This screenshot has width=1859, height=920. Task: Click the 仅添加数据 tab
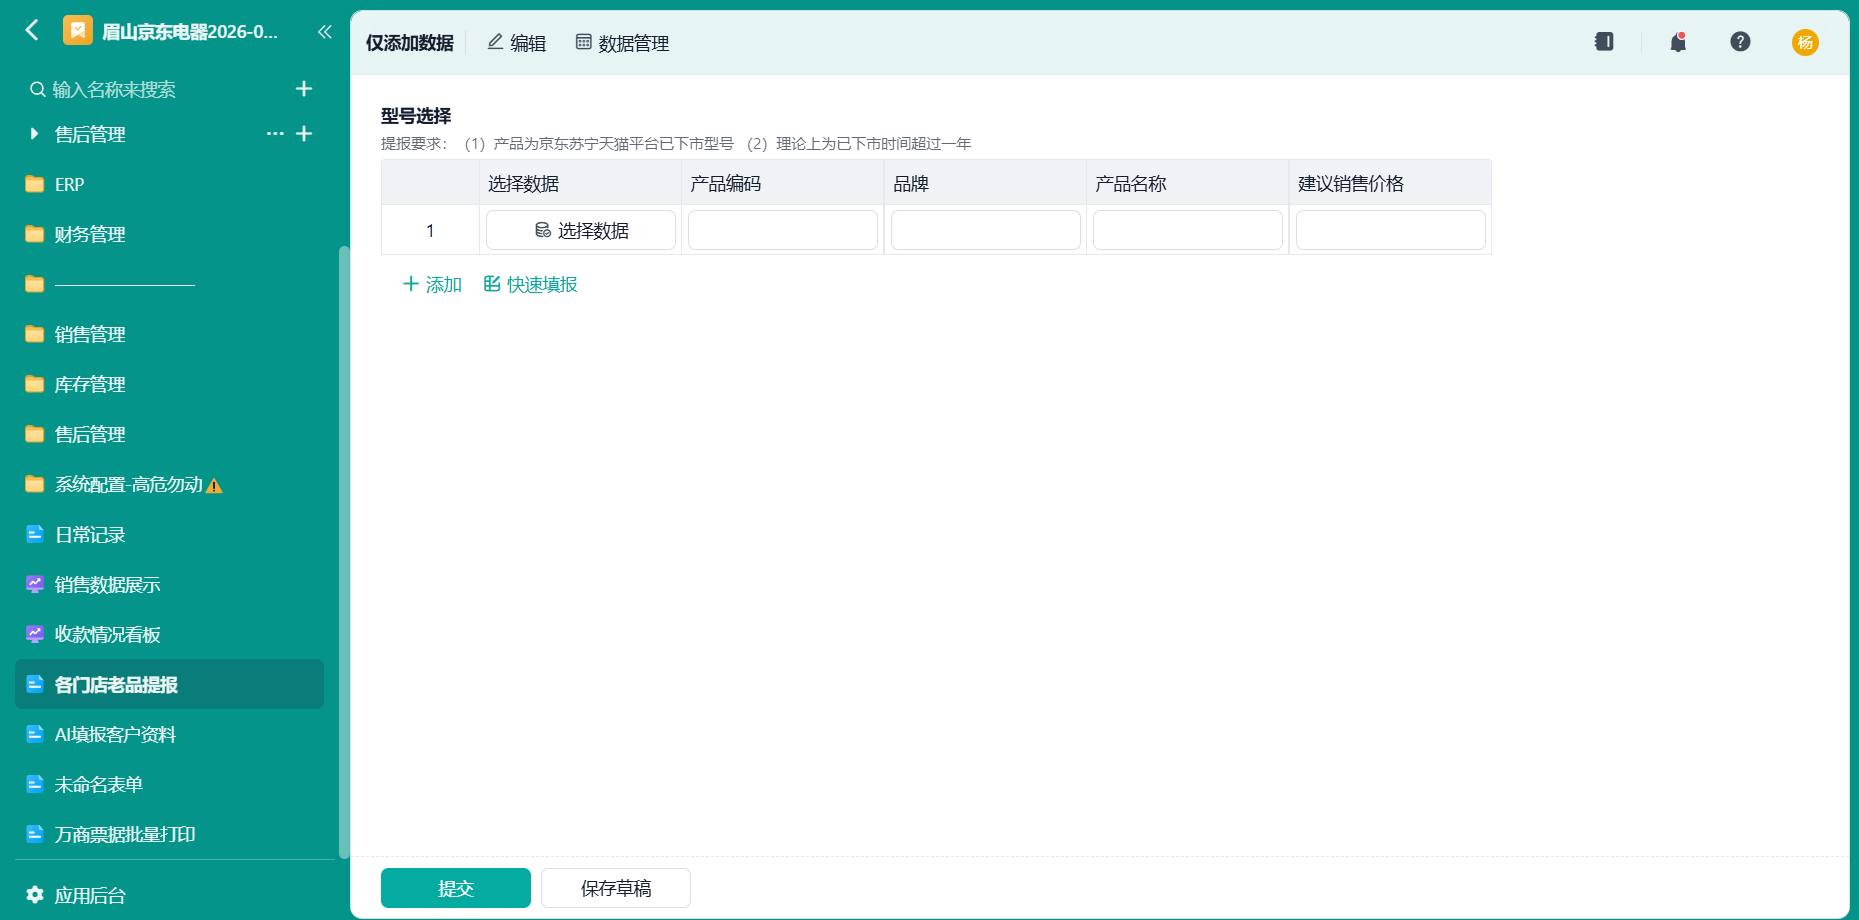409,43
